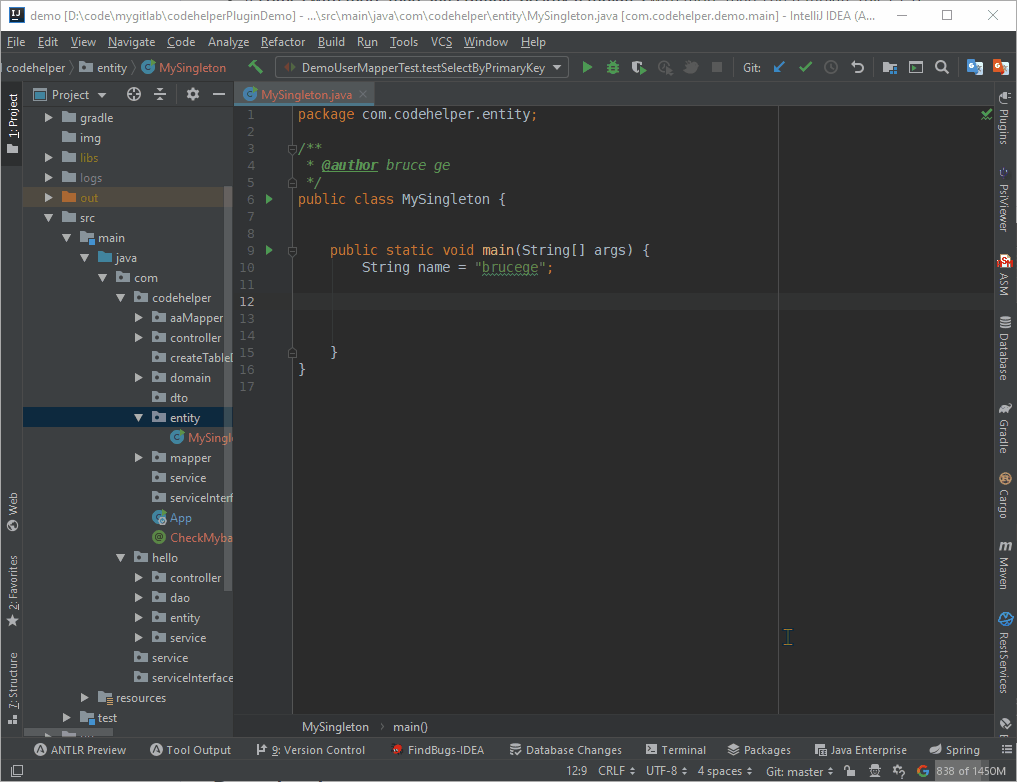Image resolution: width=1017 pixels, height=782 pixels.
Task: Toggle tool window bars icon in status bar corner
Action: click(18, 771)
